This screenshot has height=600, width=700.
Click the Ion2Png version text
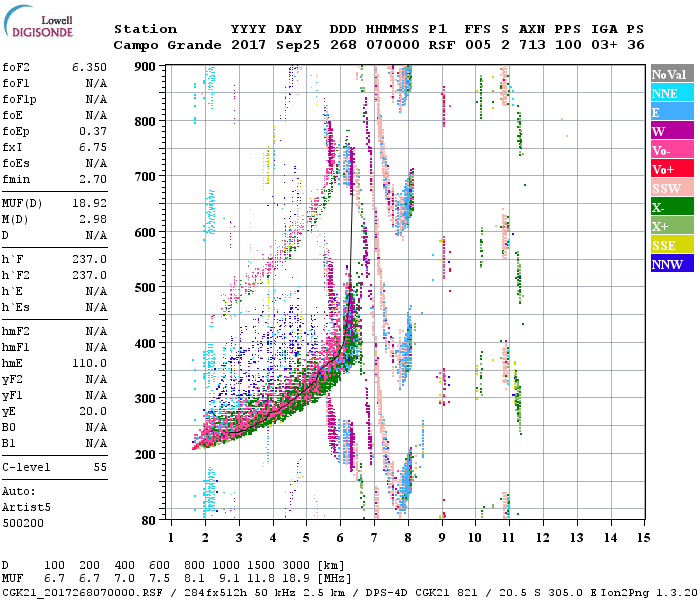650,592
